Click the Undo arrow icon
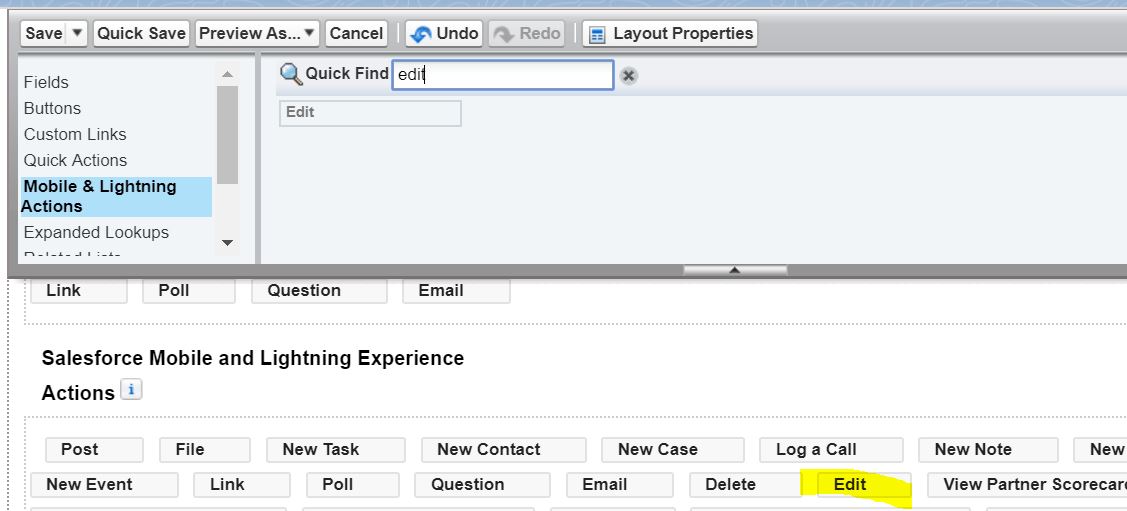This screenshot has width=1127, height=511. click(421, 34)
